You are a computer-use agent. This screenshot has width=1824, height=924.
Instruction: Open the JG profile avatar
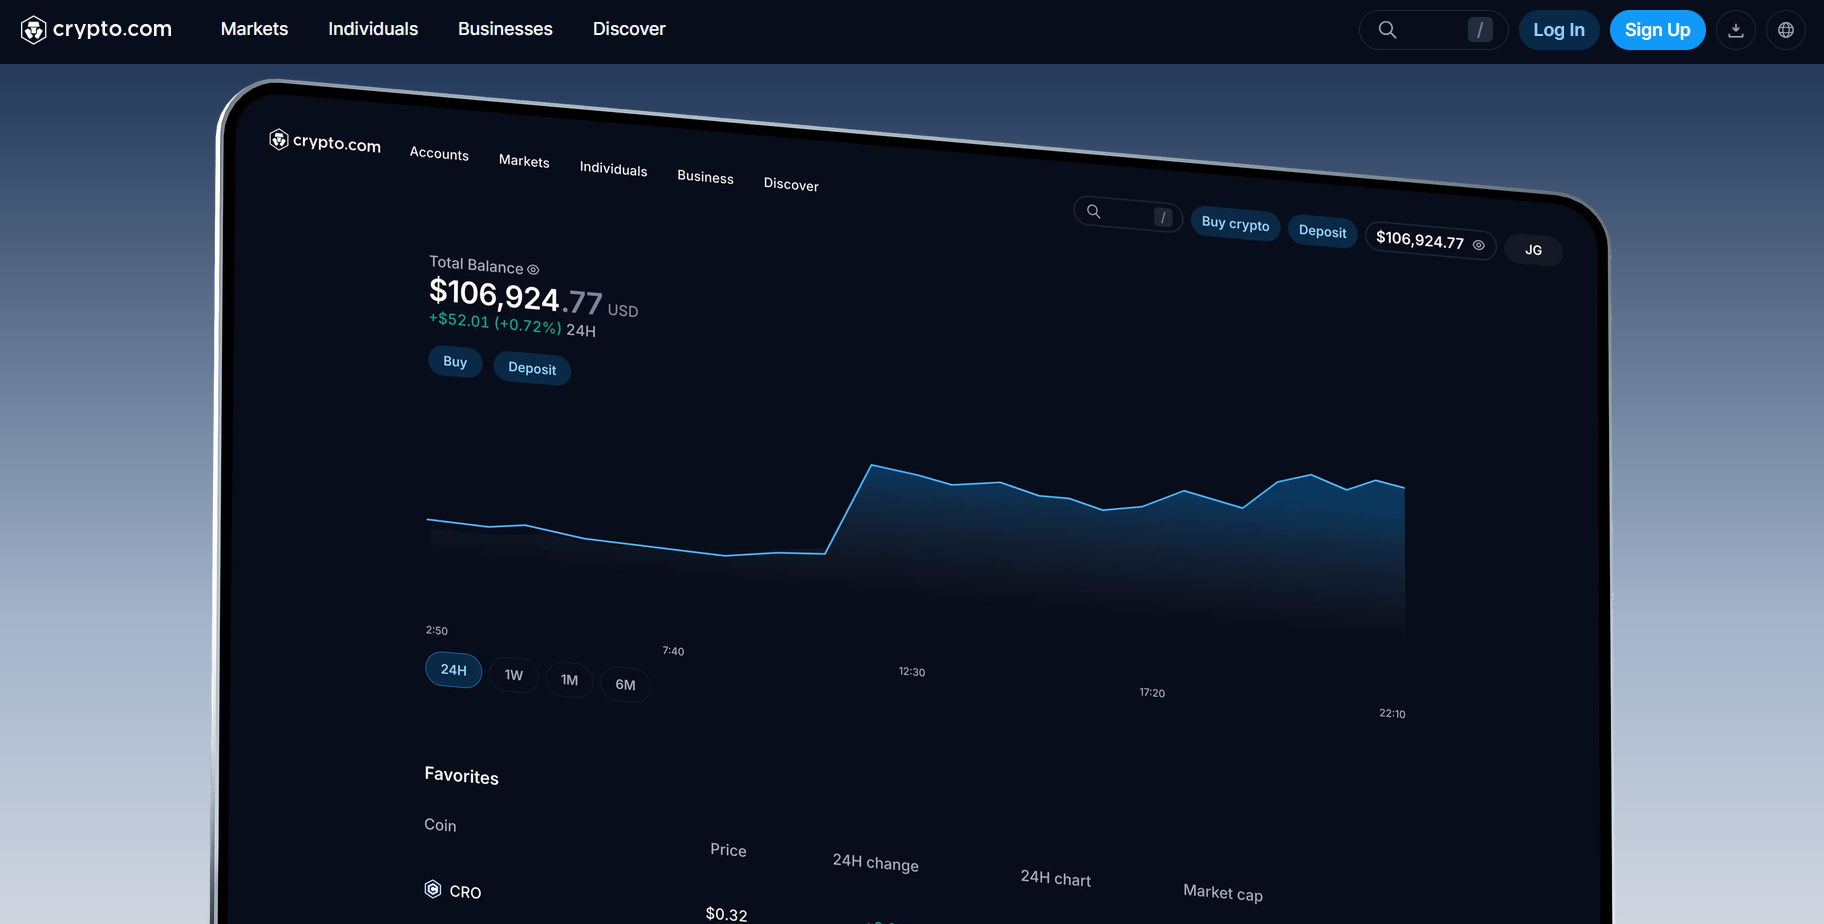click(x=1533, y=250)
